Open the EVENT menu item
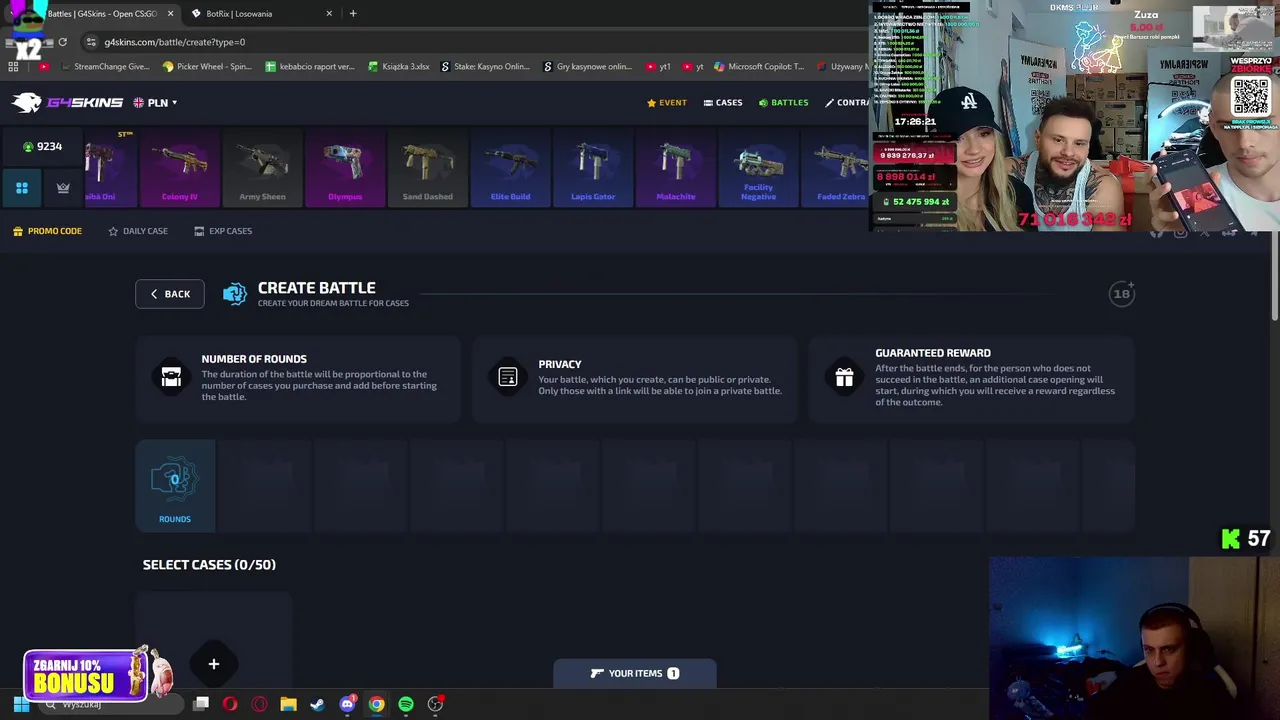This screenshot has width=1280, height=720. coord(667,102)
